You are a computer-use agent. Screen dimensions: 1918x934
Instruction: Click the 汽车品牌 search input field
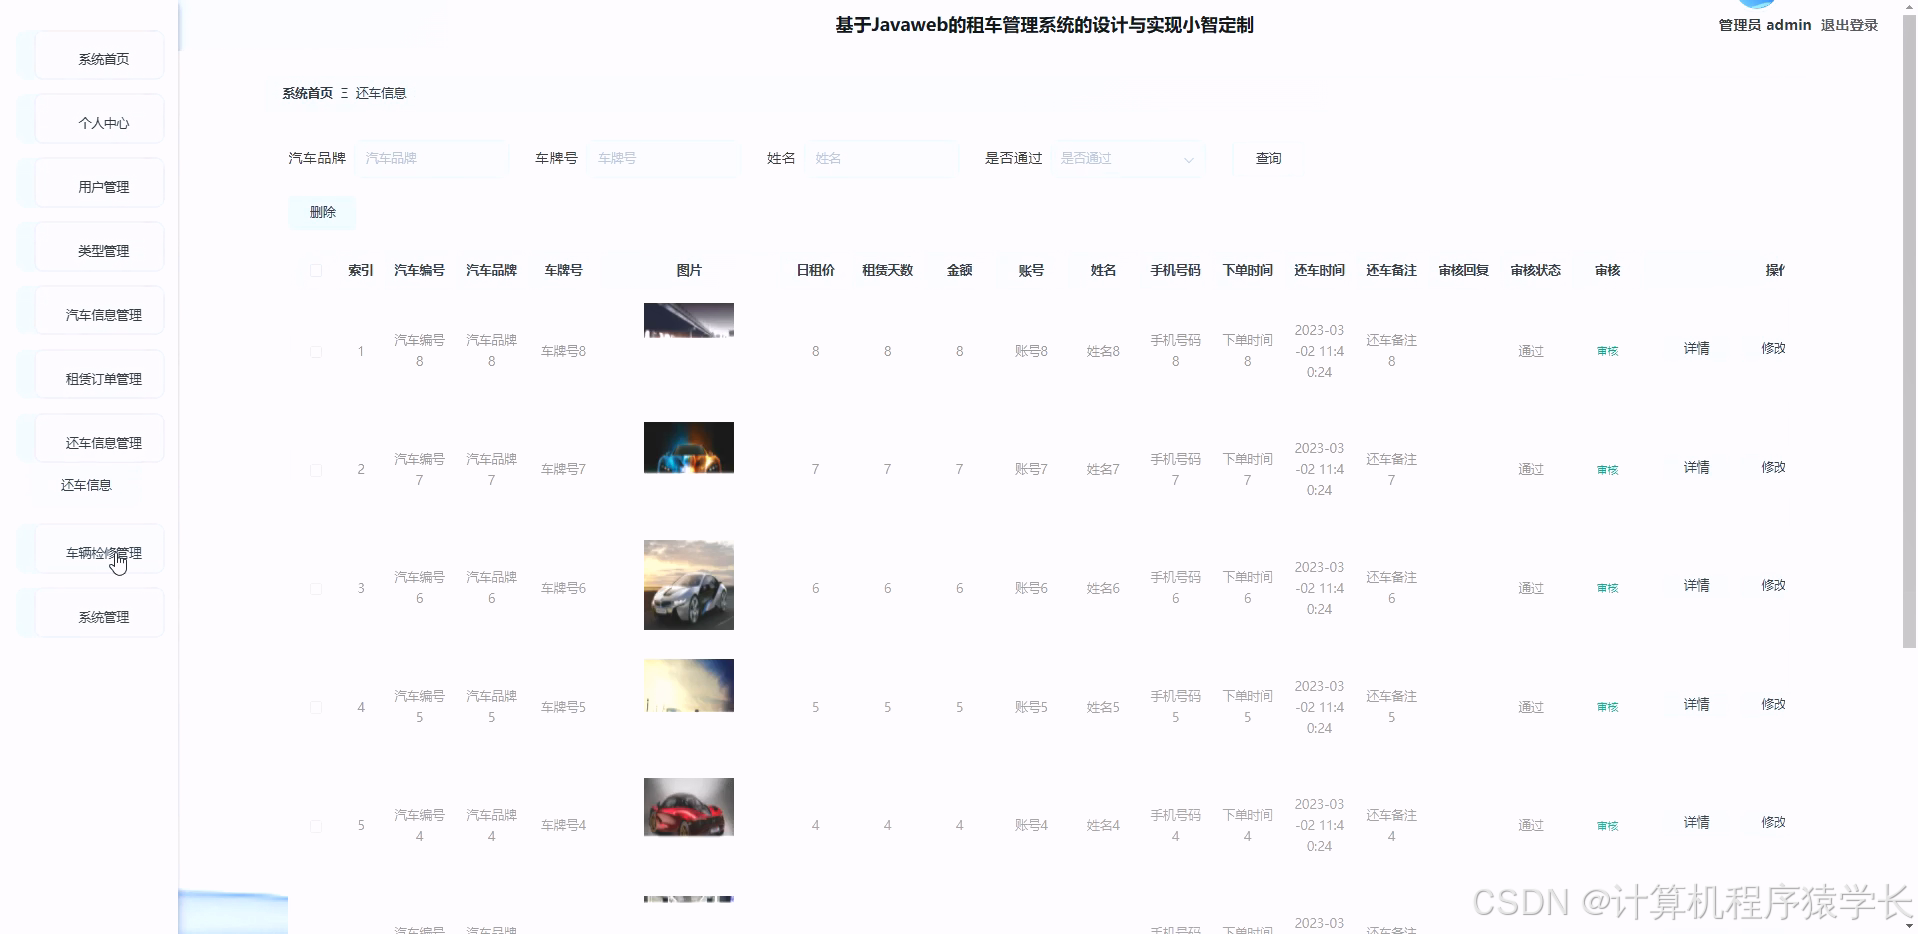[x=432, y=158]
